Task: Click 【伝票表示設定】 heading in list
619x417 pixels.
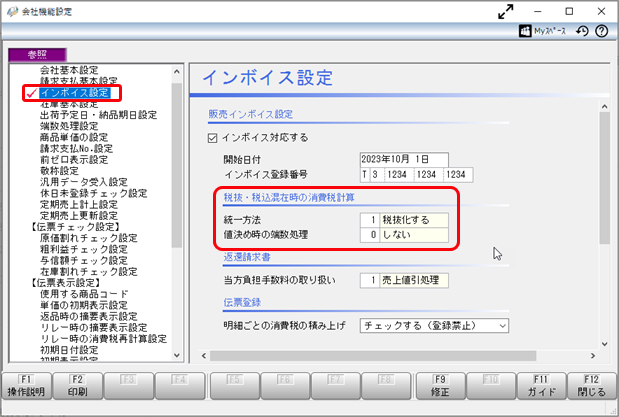Action: coord(66,283)
